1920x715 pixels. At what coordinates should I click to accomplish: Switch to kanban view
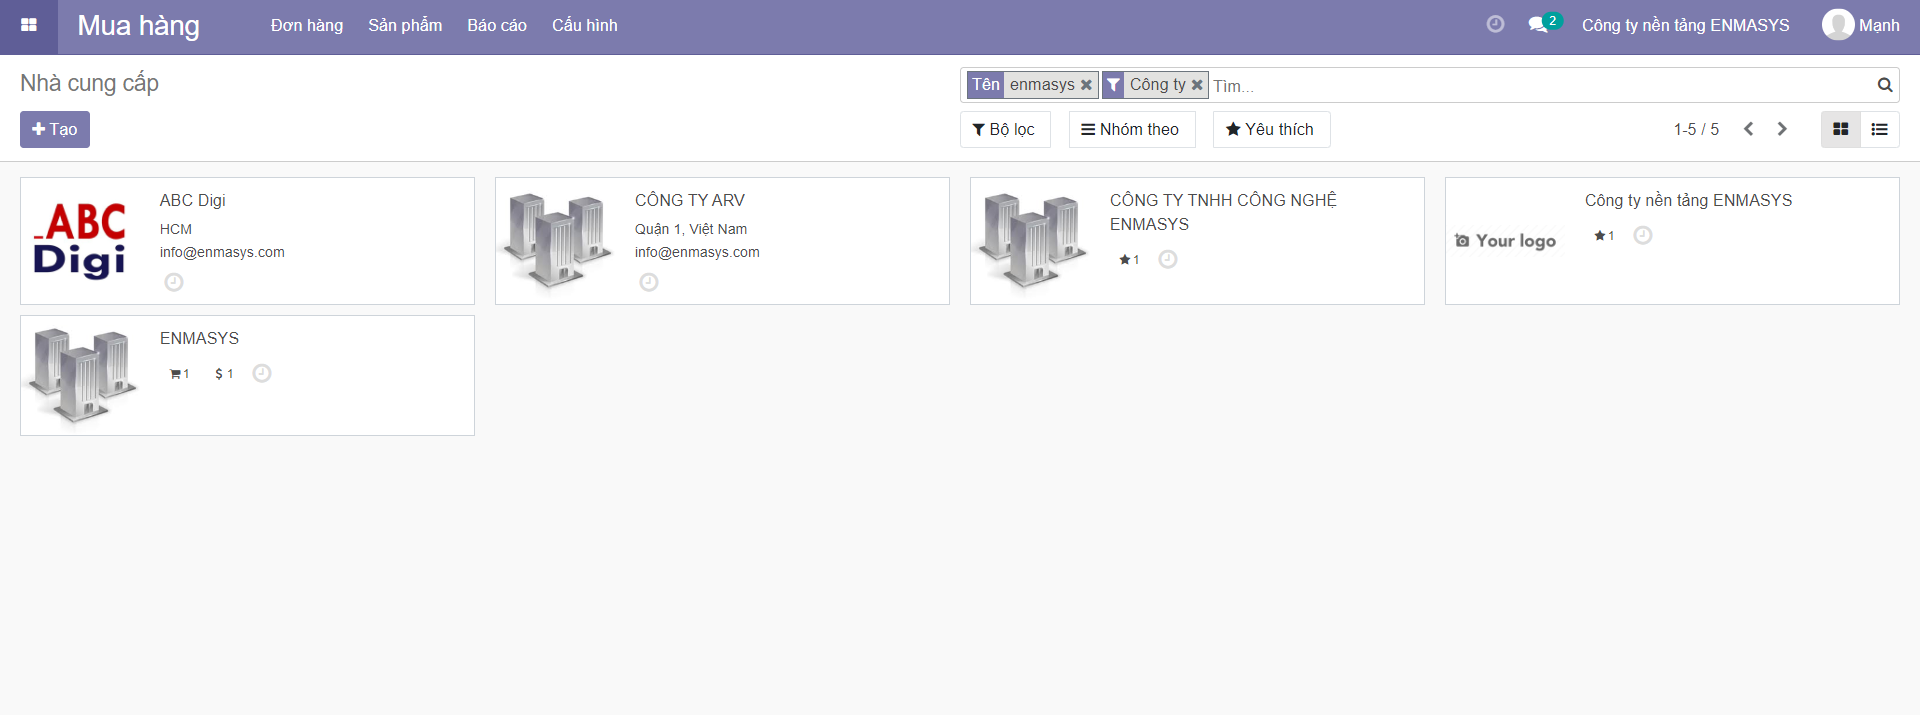click(1840, 129)
